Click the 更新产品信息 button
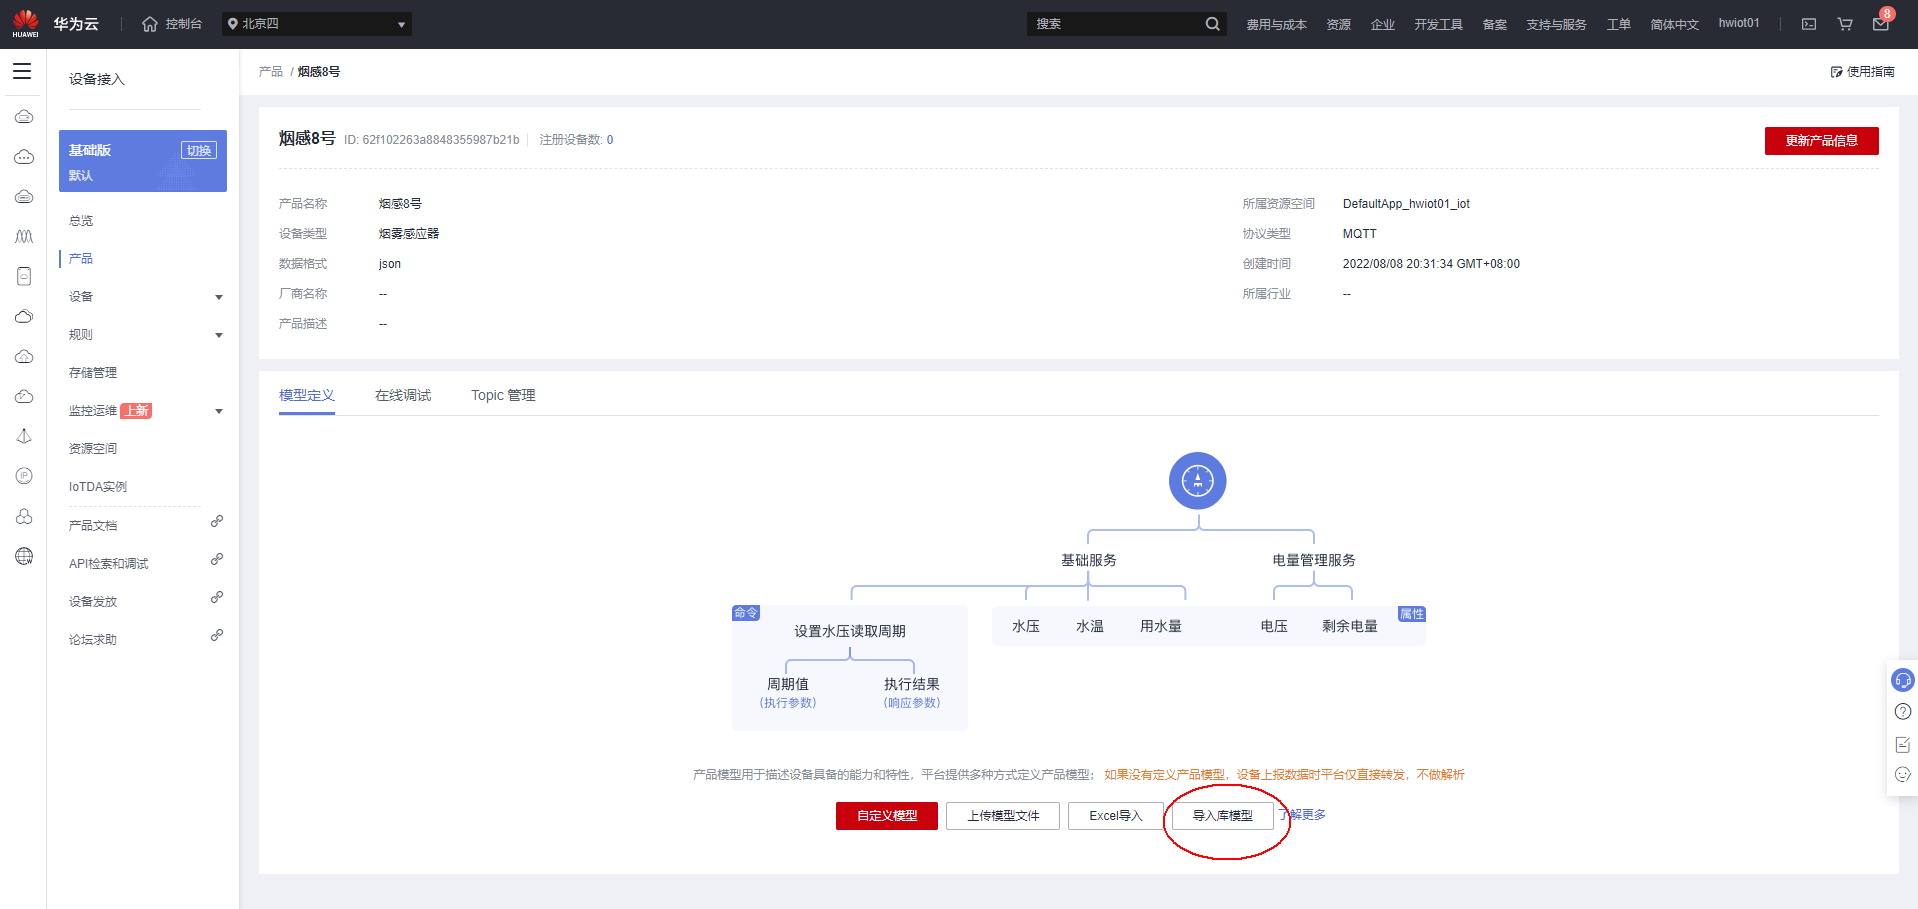Screen dimensions: 1918x909 (1821, 141)
